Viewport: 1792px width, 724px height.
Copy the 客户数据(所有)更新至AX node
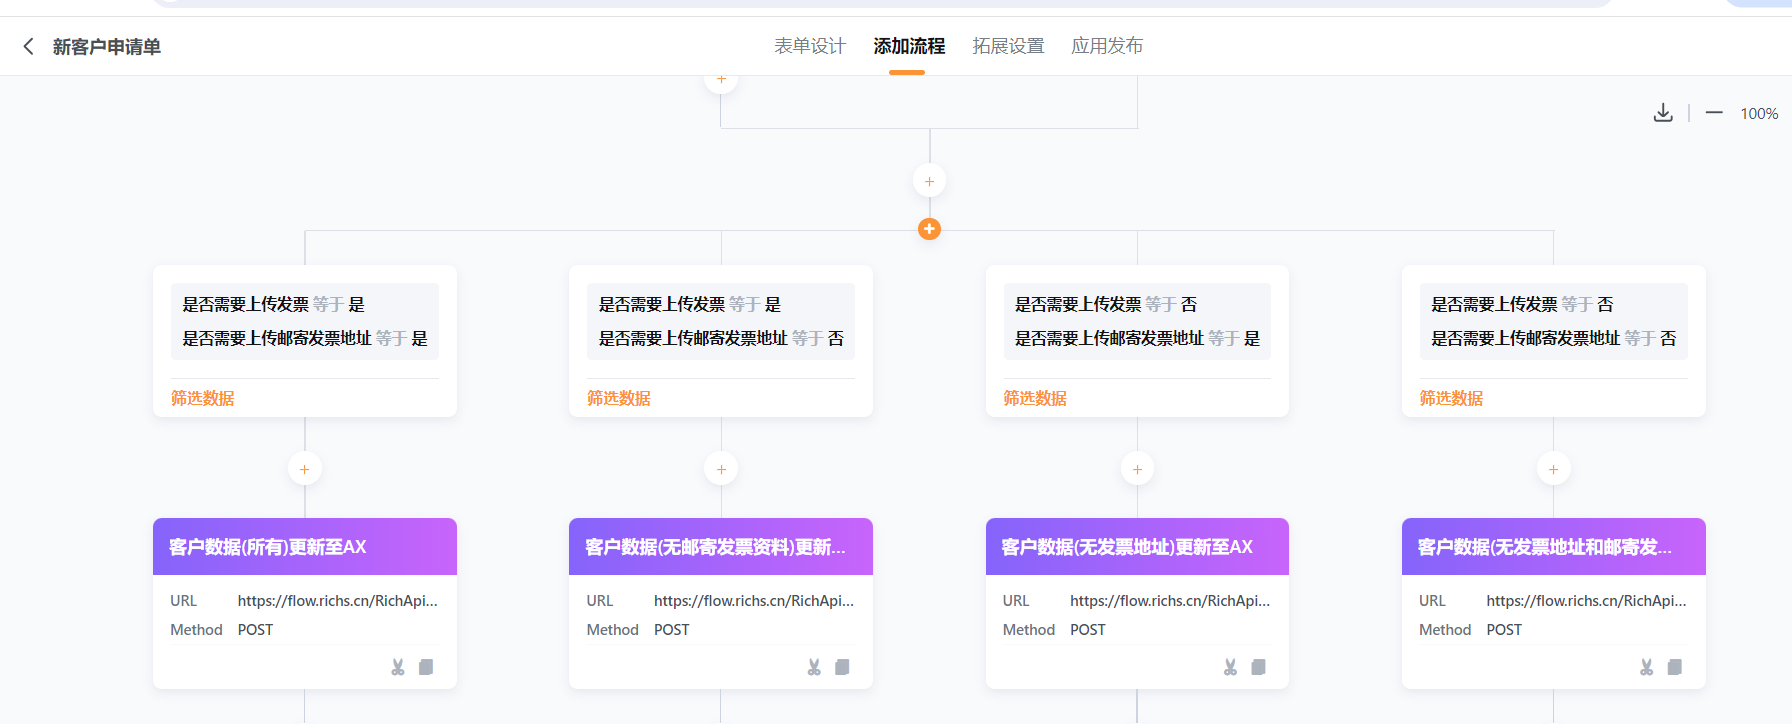[426, 667]
